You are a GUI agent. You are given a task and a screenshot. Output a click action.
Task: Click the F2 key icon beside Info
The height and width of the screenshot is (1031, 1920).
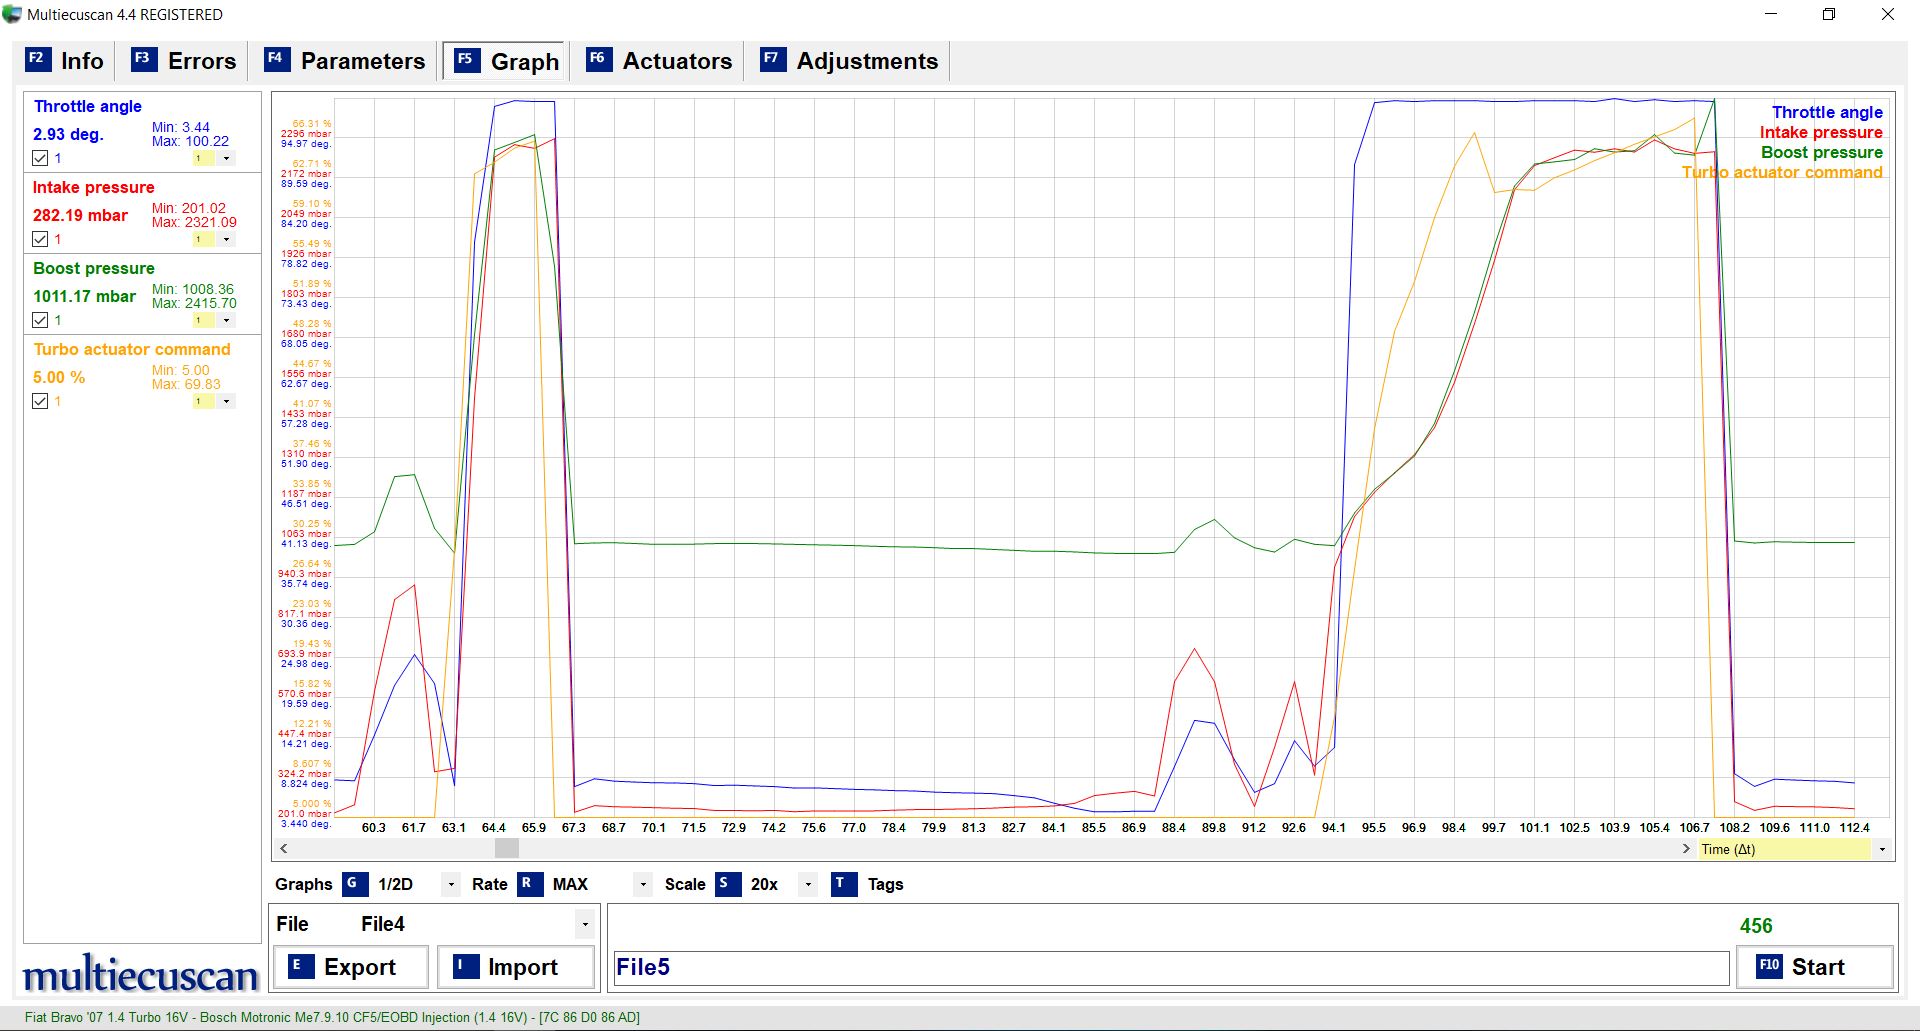[38, 59]
